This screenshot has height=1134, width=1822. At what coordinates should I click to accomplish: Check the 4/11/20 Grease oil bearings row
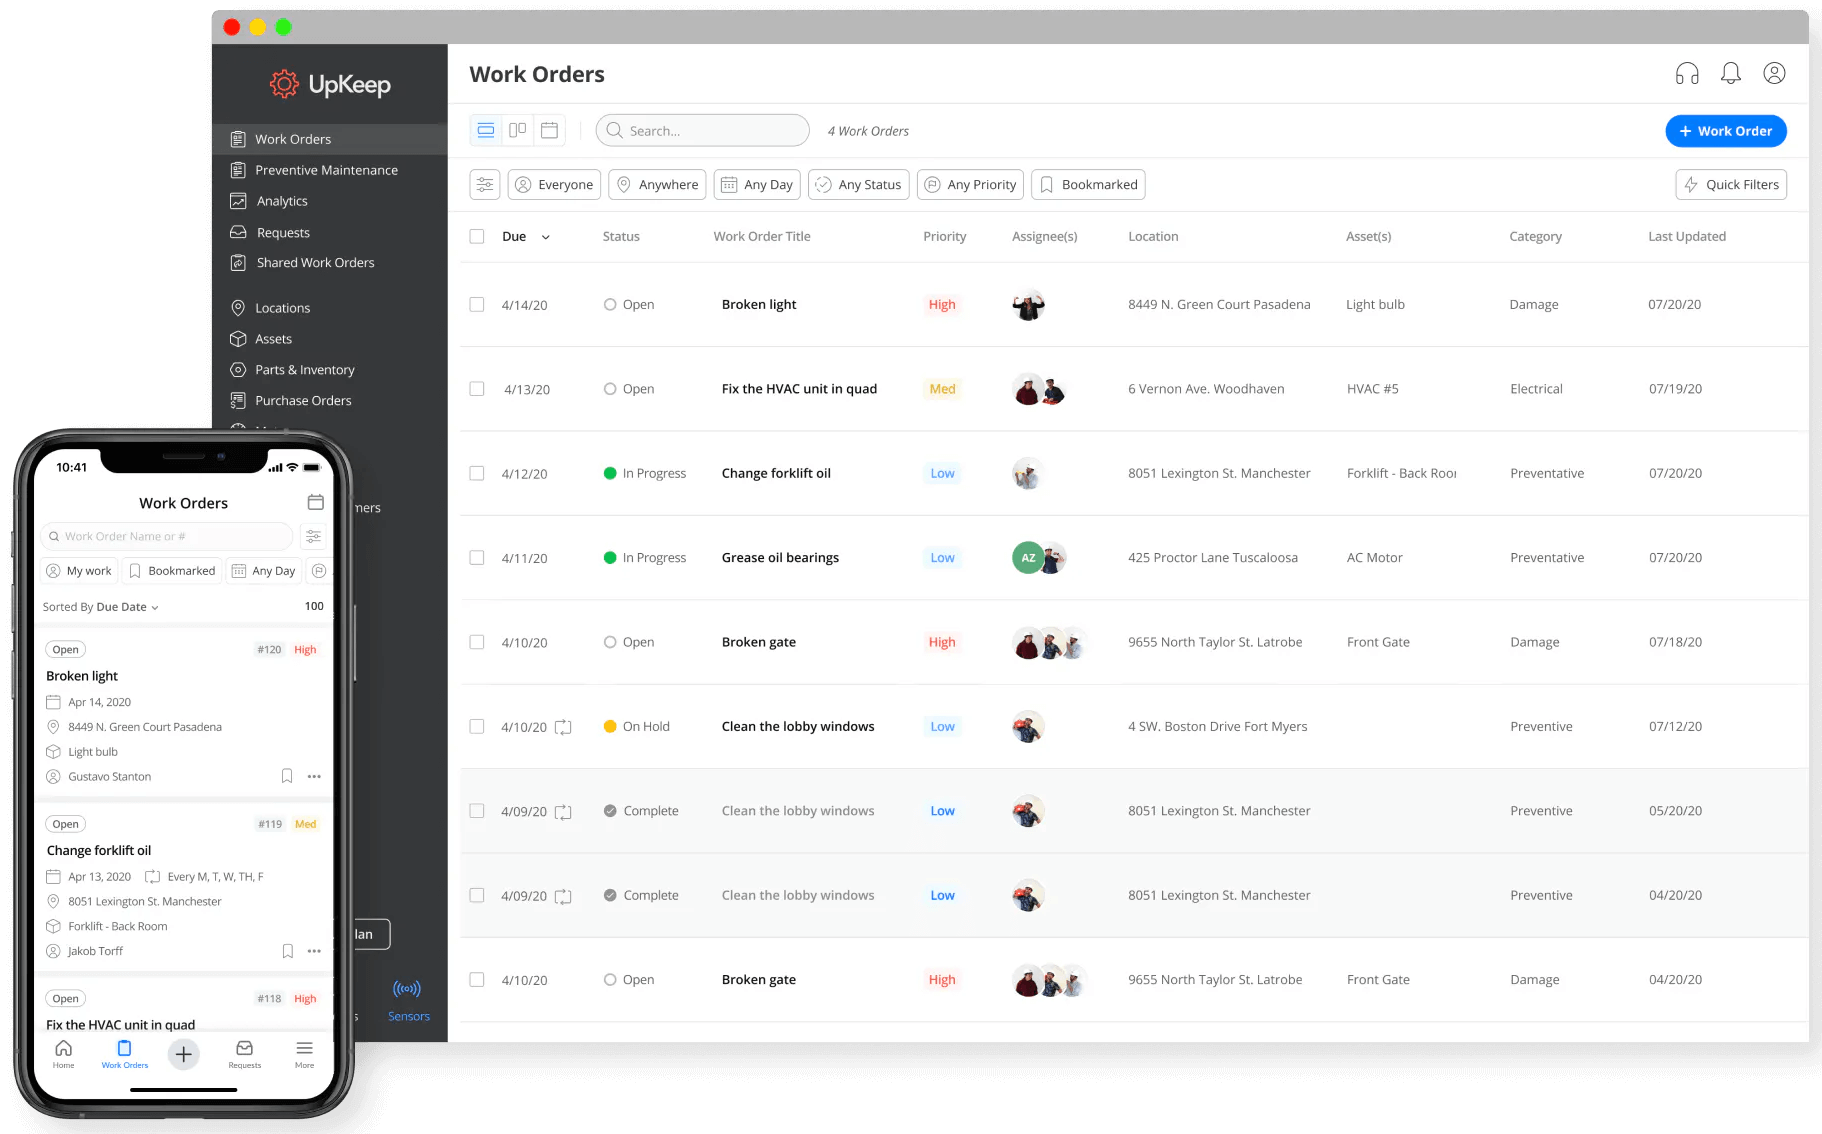point(477,557)
